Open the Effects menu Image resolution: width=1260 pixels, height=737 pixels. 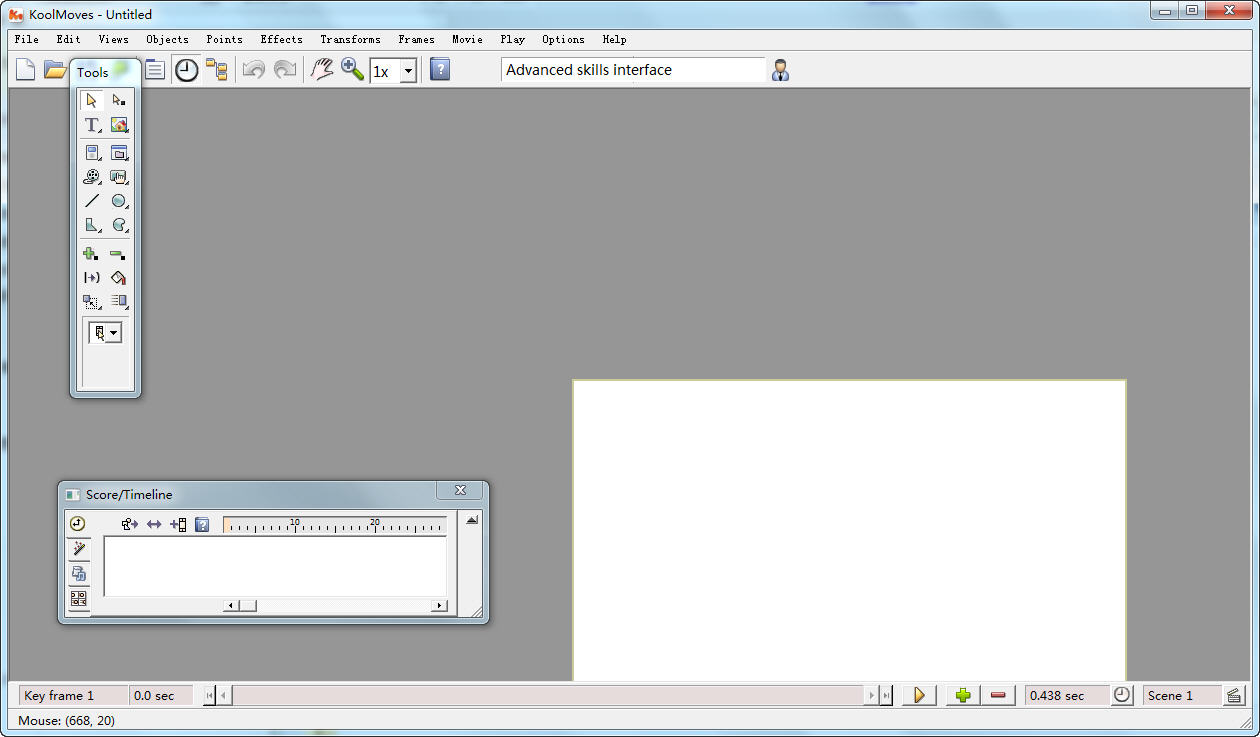pos(281,39)
